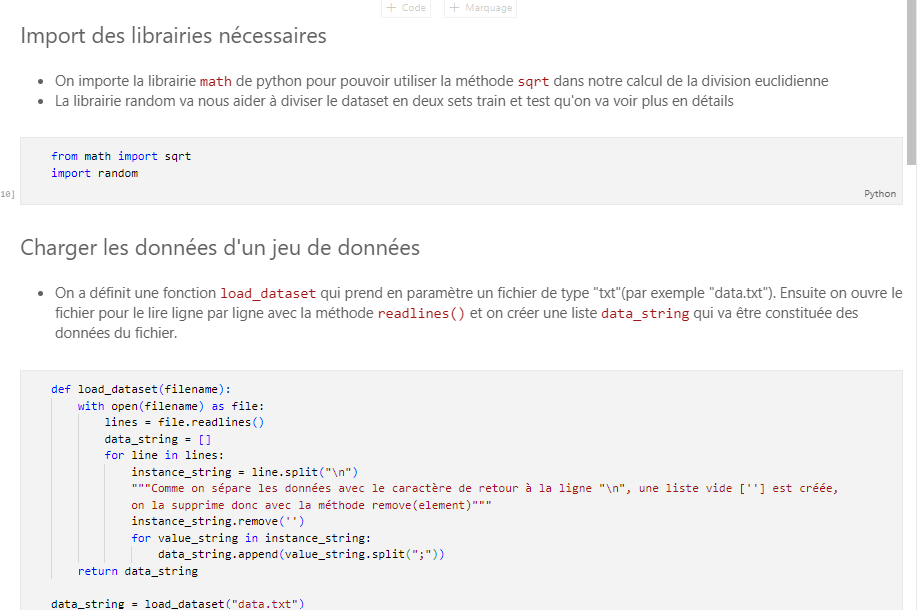Click the load_dataset("data.txt") call line
This screenshot has width=924, height=610.
(178, 604)
